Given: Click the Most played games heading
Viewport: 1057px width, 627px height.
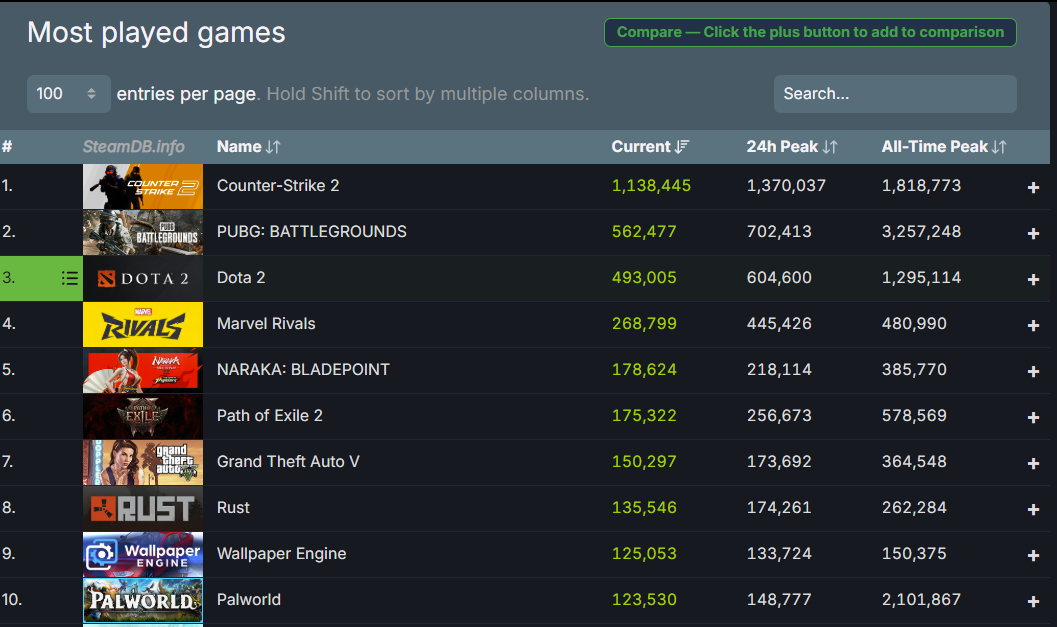Looking at the screenshot, I should (156, 33).
